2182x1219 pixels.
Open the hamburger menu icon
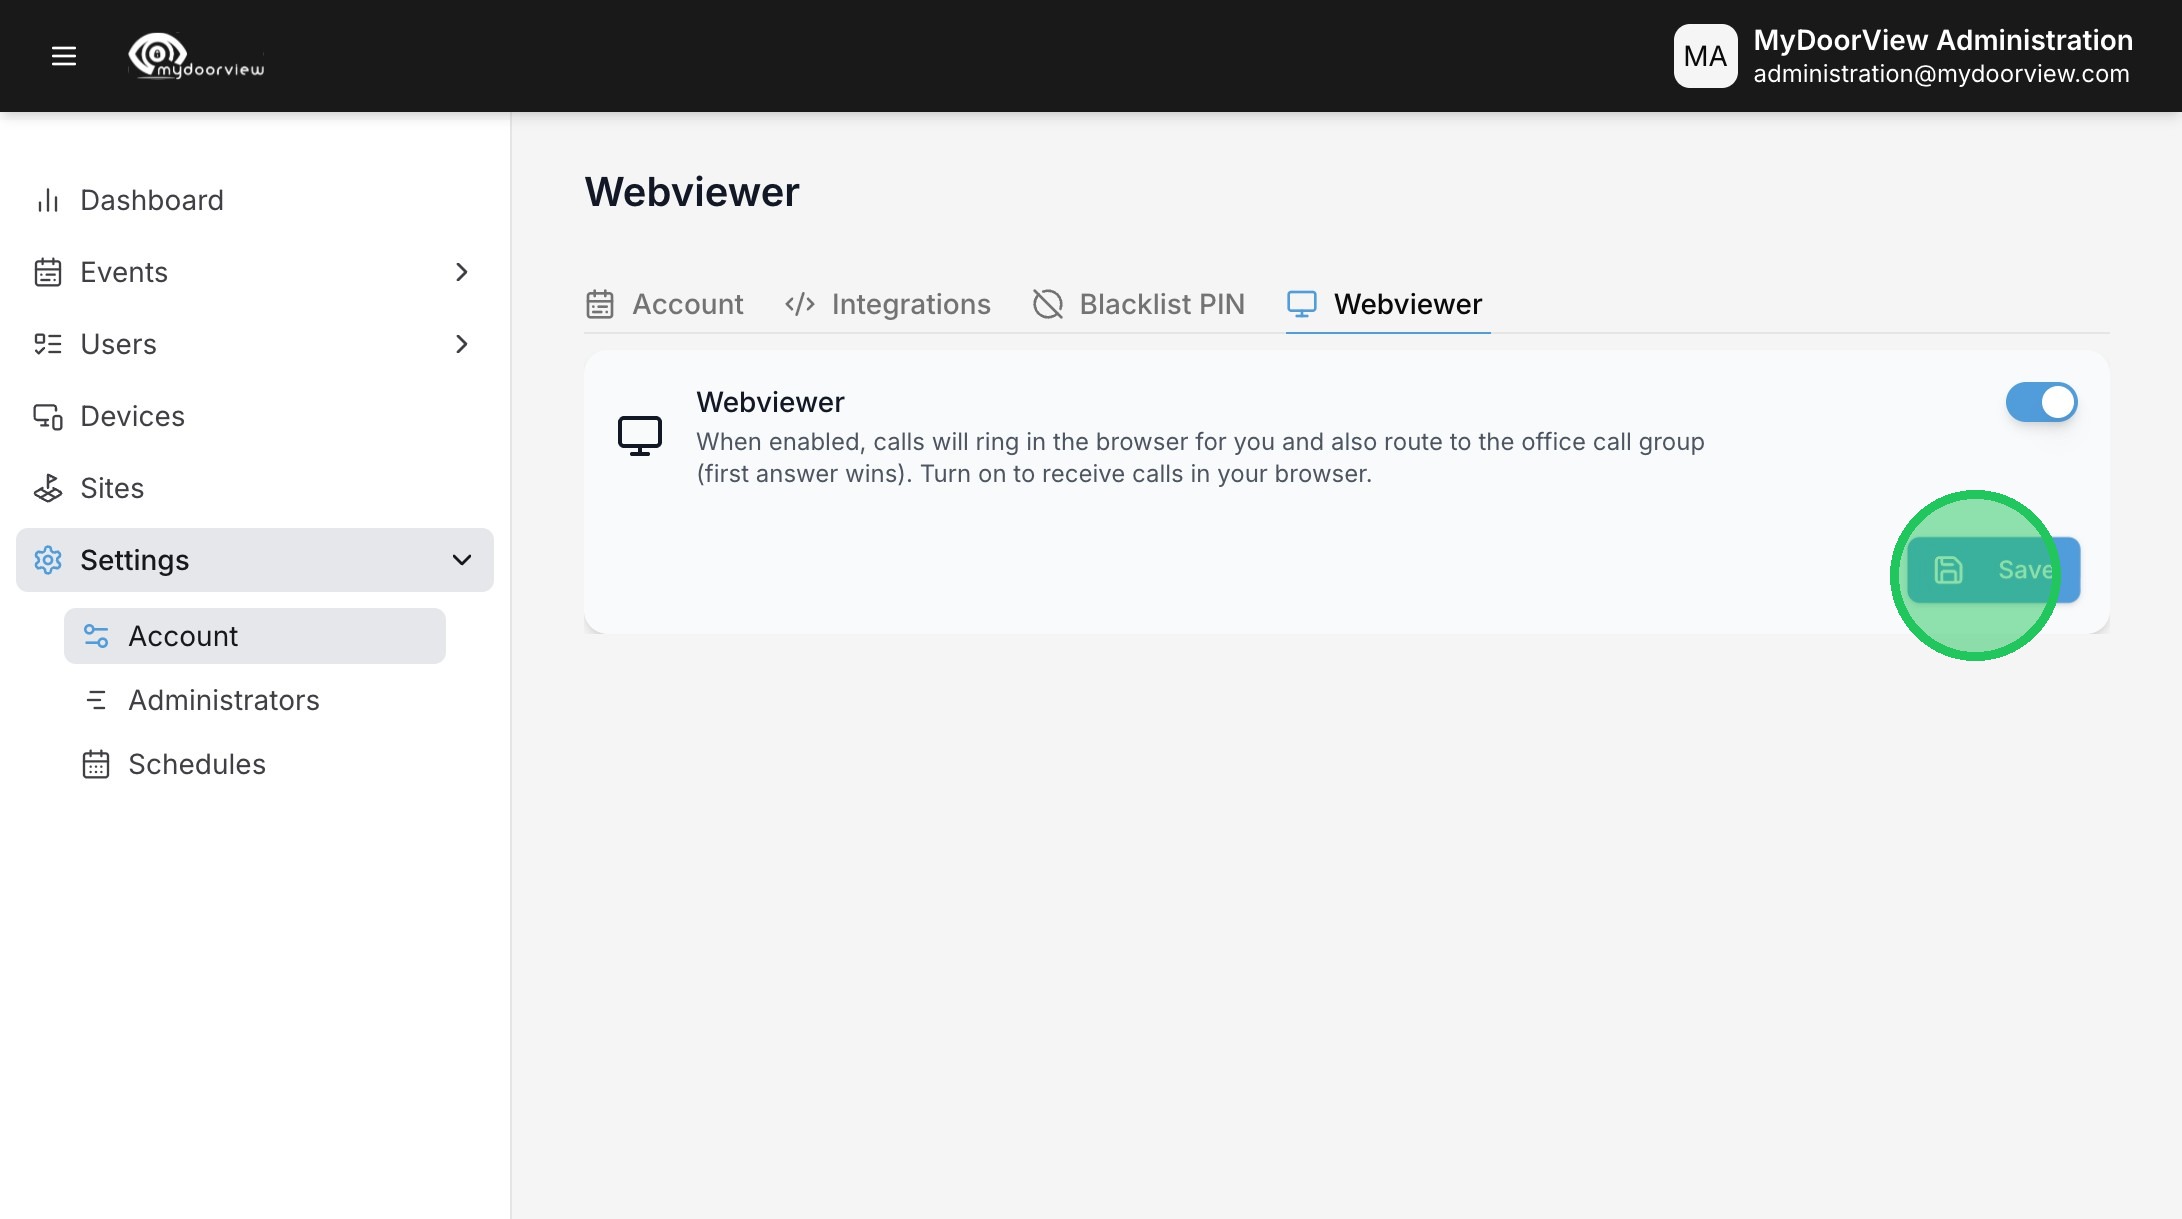(64, 56)
